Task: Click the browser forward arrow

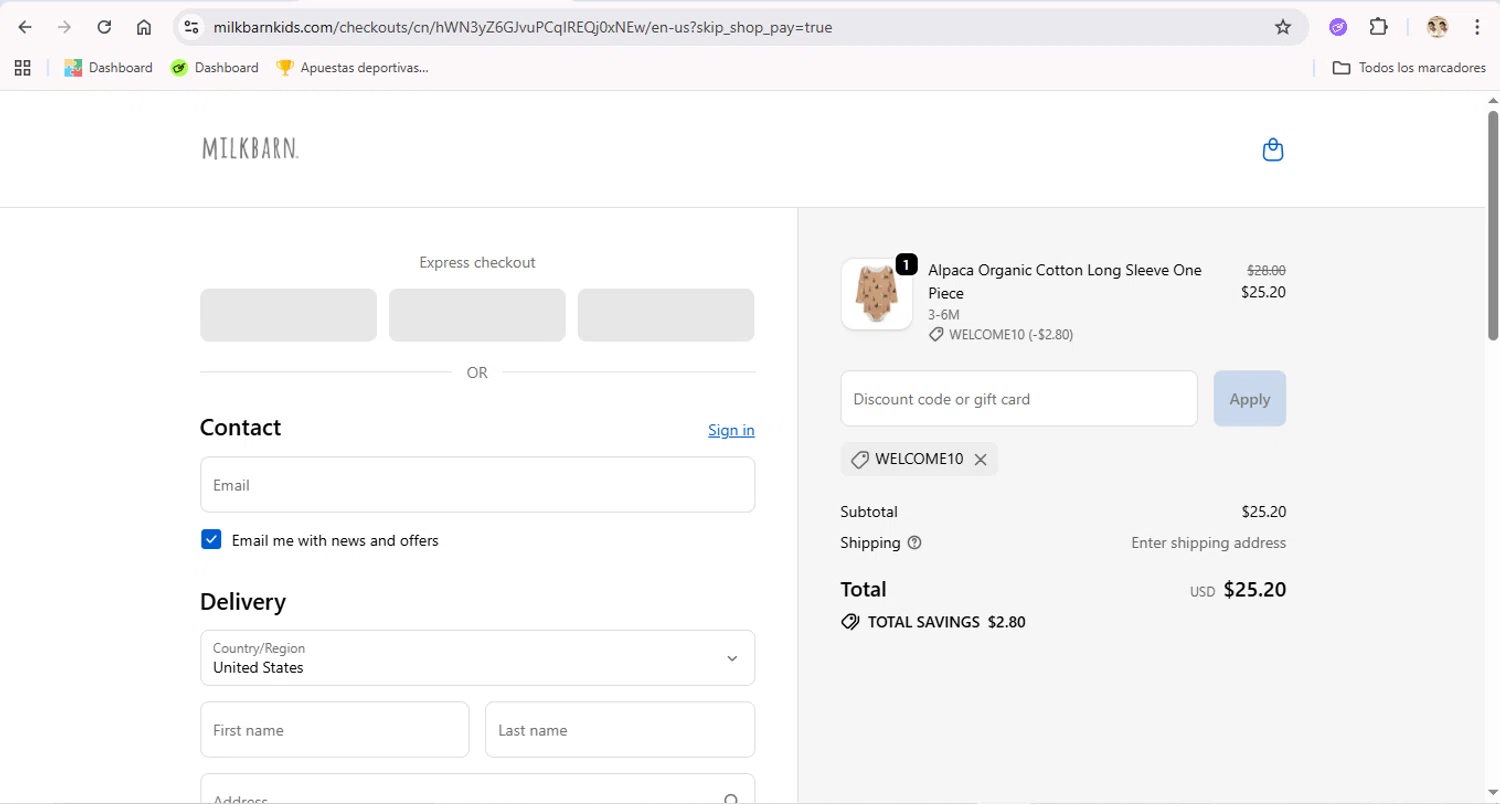Action: (64, 27)
